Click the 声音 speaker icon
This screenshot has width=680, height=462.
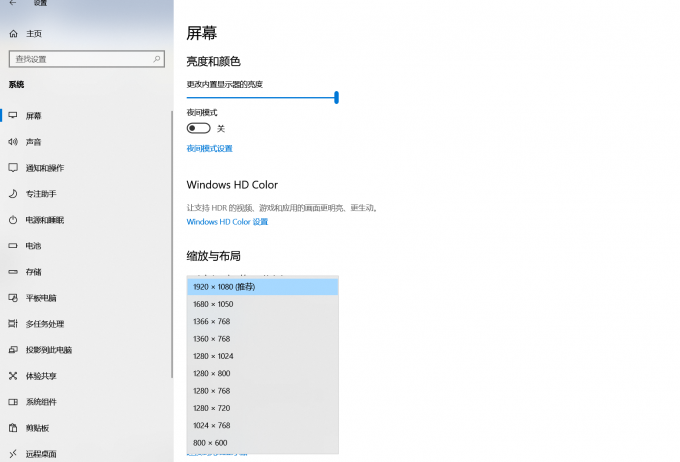click(13, 141)
